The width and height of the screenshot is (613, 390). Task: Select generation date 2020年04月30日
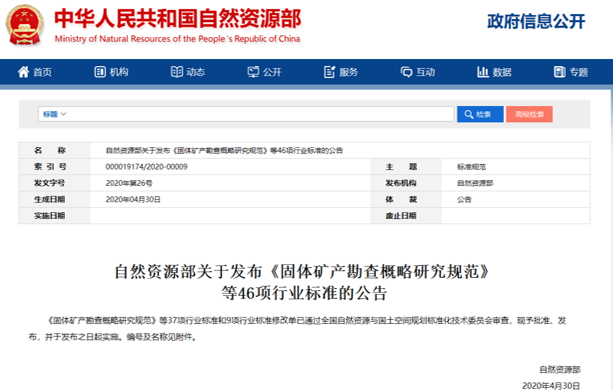[133, 199]
